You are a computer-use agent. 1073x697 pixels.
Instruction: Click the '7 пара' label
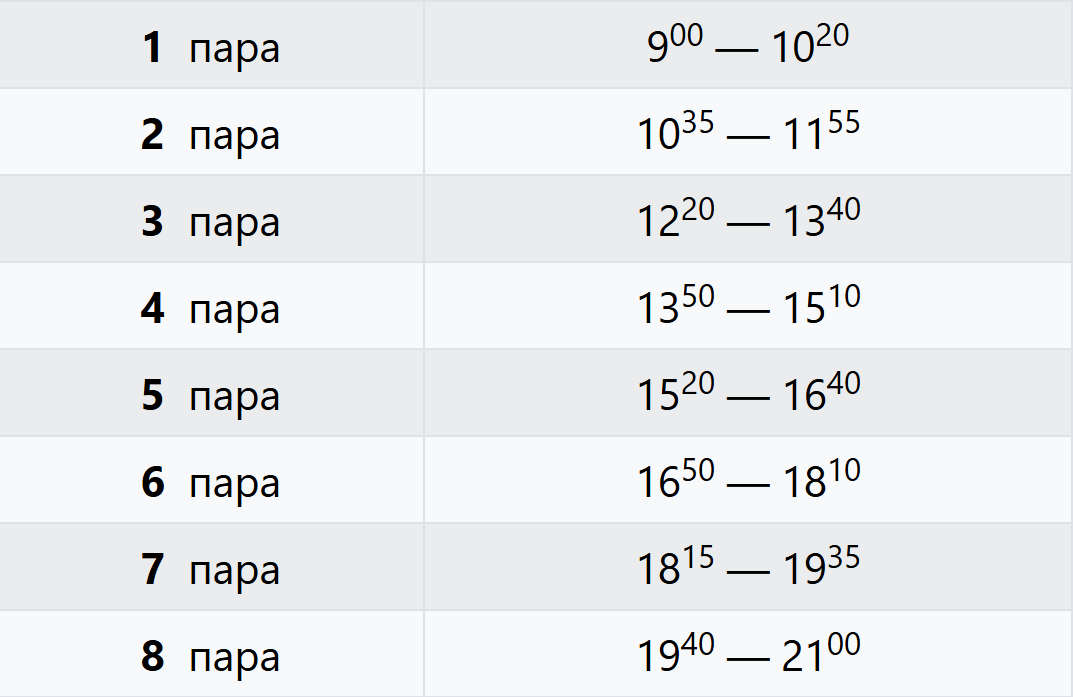[x=211, y=570]
